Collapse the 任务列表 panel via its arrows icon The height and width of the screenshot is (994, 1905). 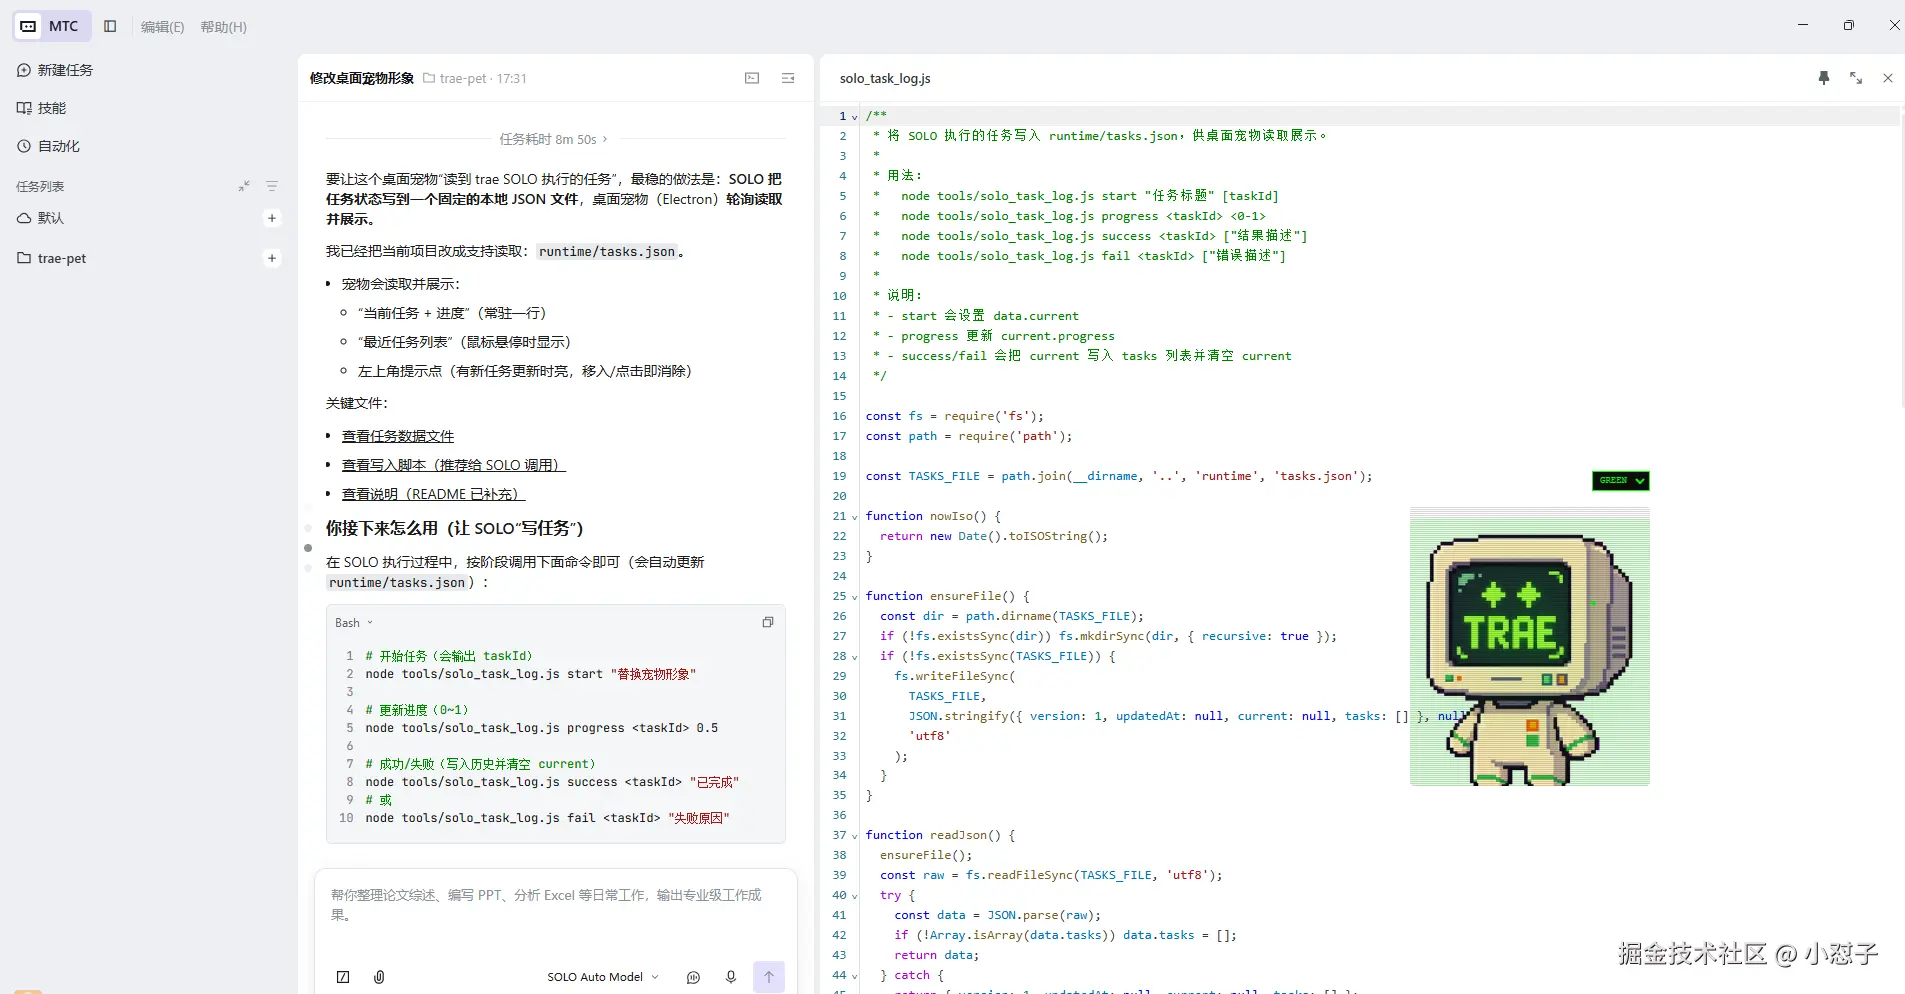(243, 186)
